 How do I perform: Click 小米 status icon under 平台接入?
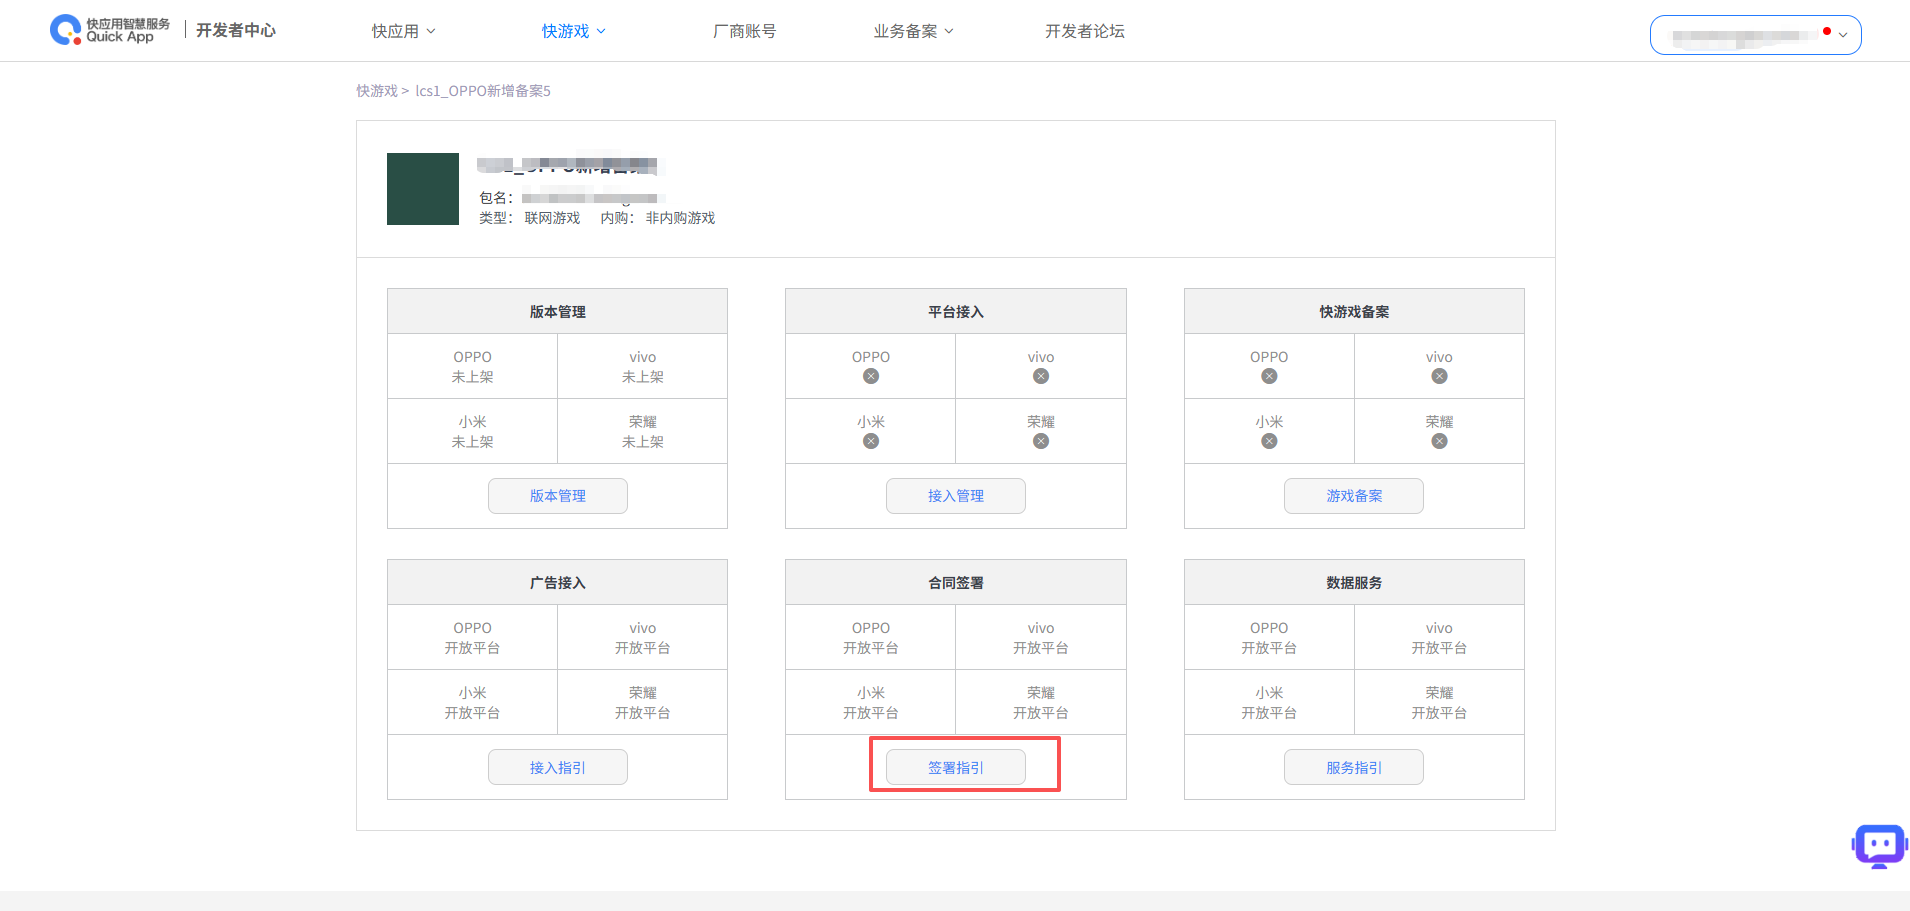[871, 441]
